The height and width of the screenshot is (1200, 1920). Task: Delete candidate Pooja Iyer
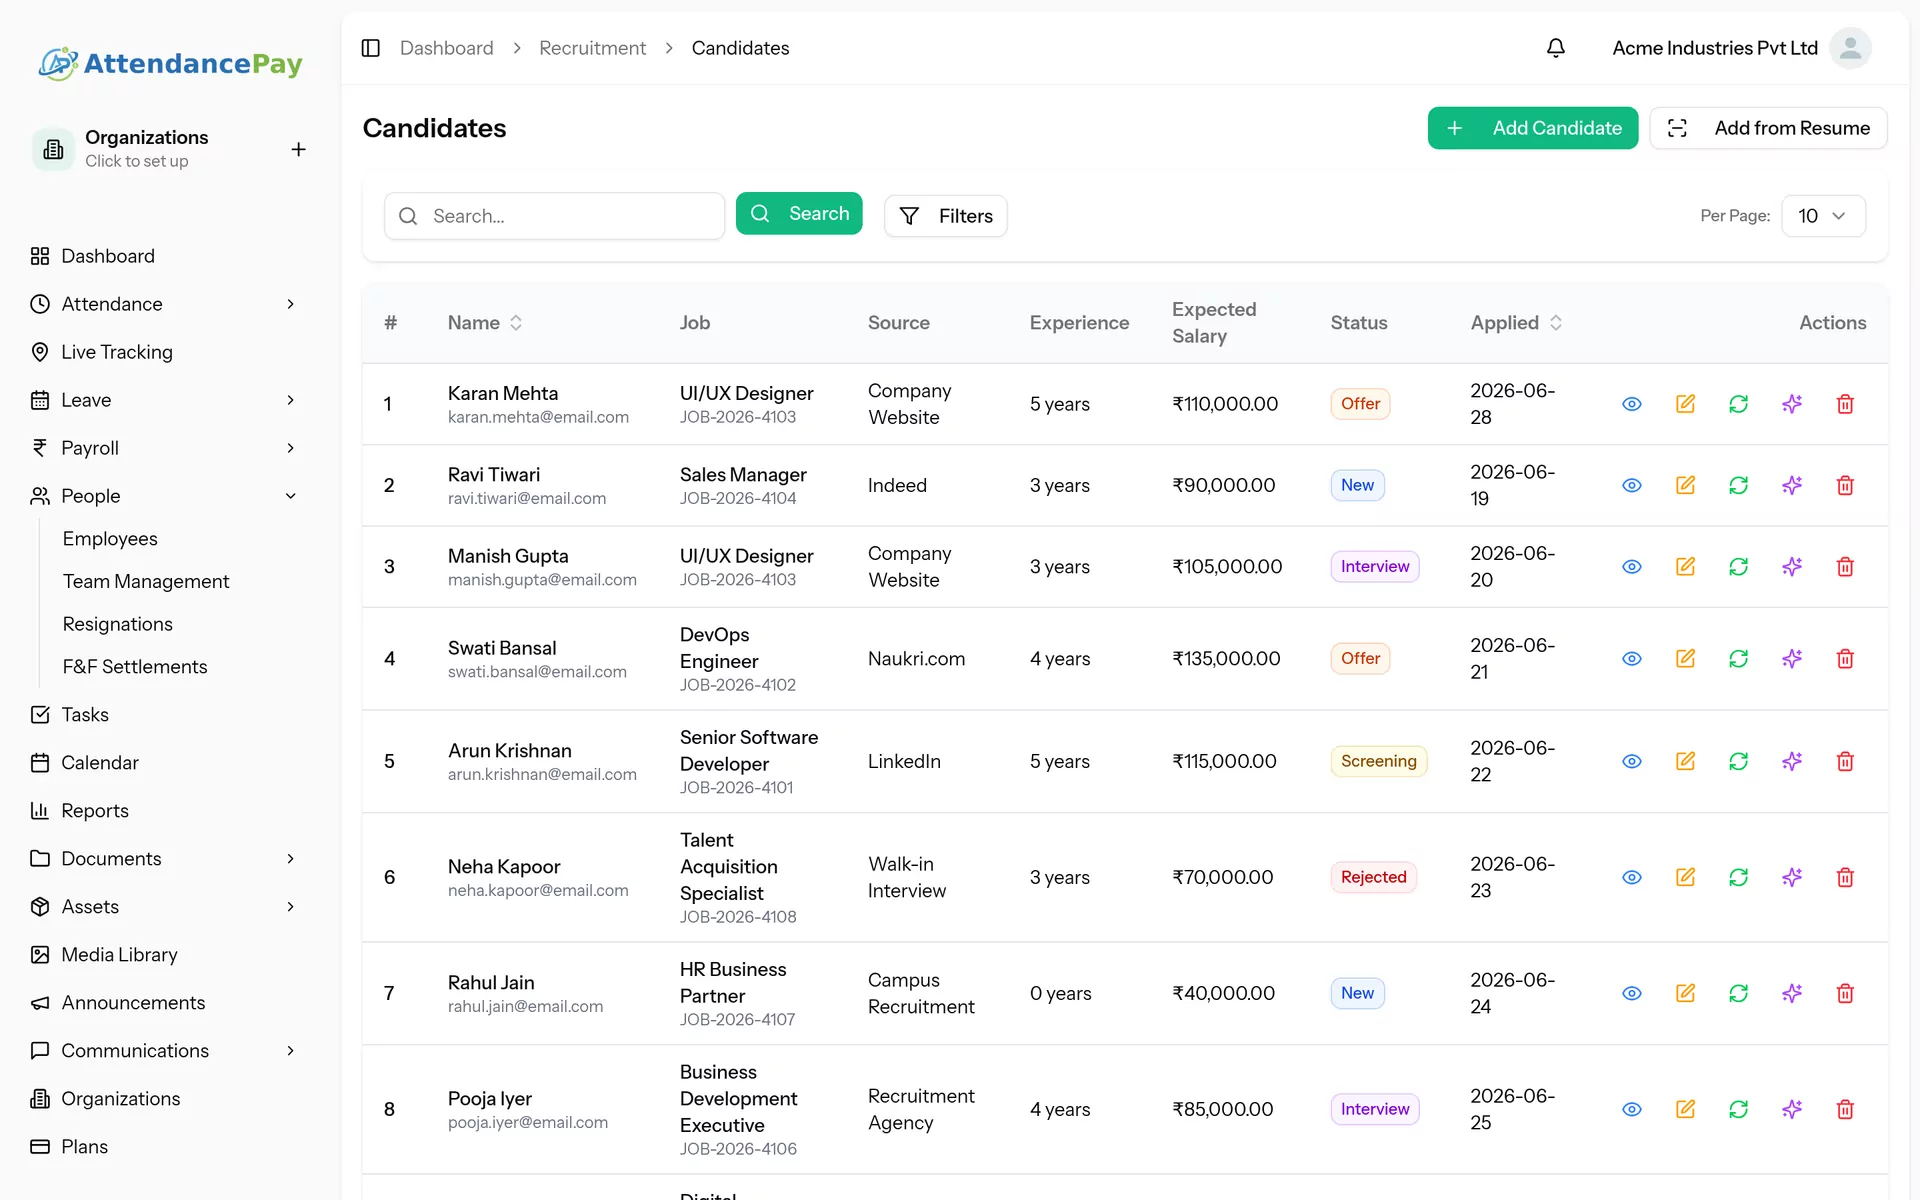point(1846,1109)
